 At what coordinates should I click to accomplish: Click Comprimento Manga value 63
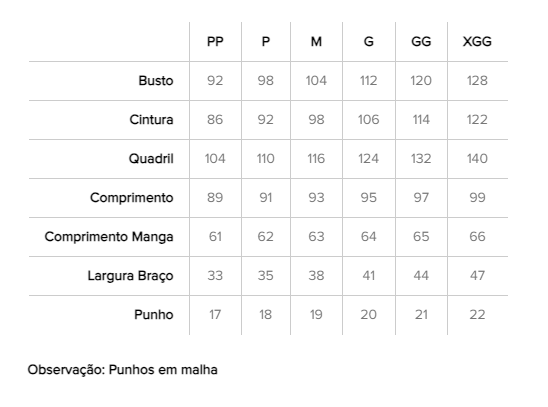coord(316,237)
